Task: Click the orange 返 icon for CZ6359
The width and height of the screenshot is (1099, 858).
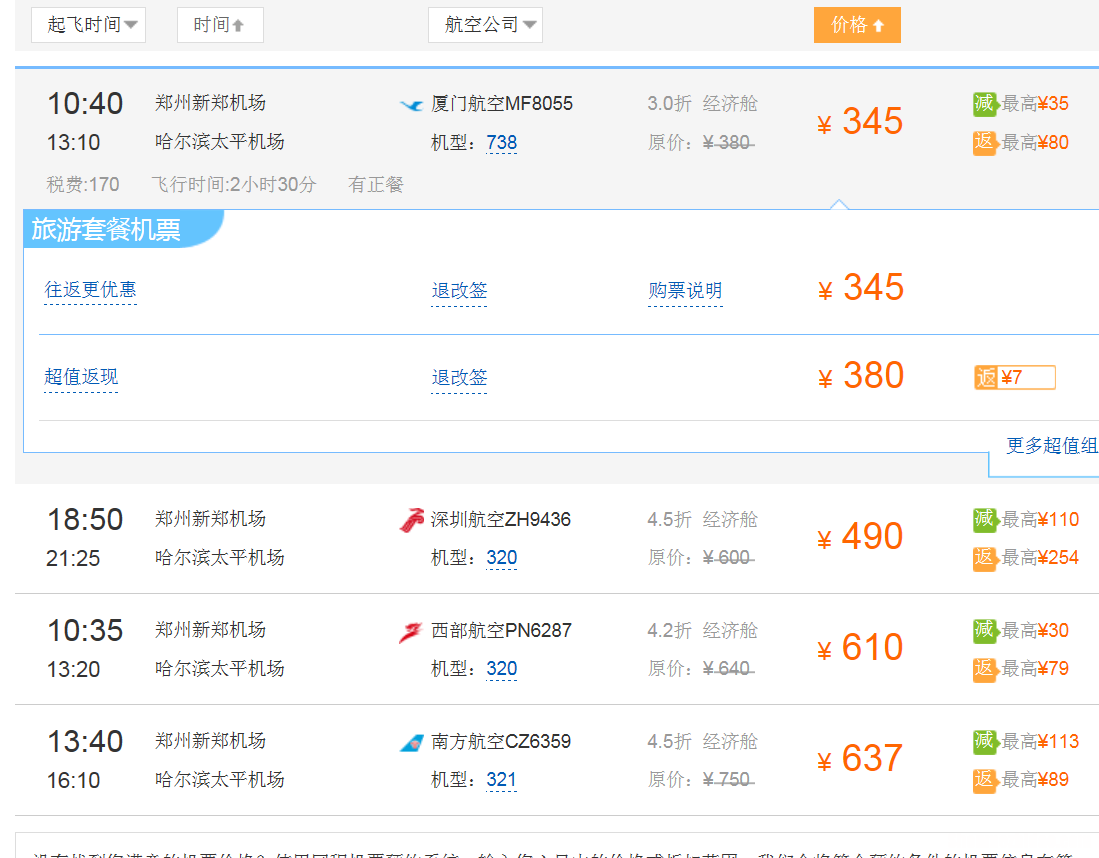Action: pos(985,779)
